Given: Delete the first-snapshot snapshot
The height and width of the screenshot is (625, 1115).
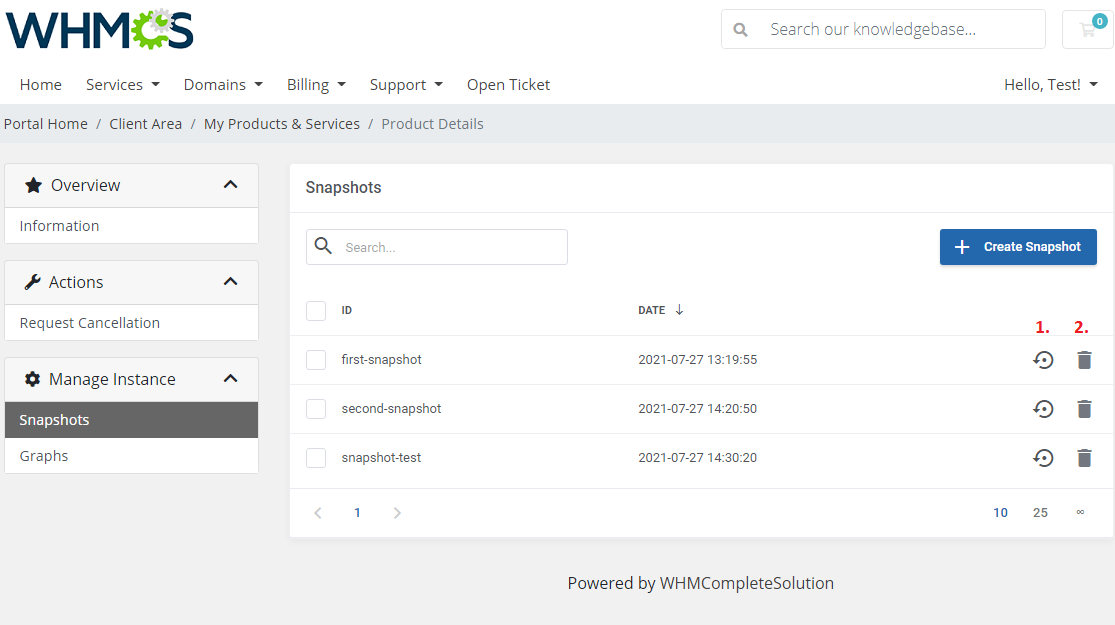Looking at the screenshot, I should [1084, 360].
